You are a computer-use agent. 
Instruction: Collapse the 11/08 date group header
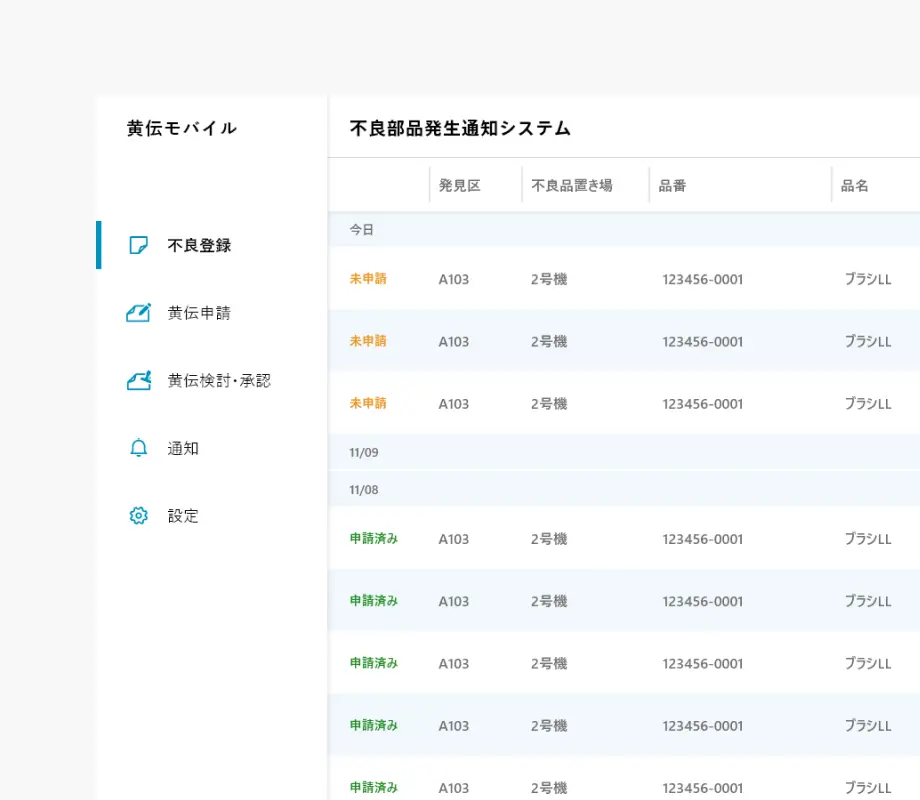tap(364, 490)
